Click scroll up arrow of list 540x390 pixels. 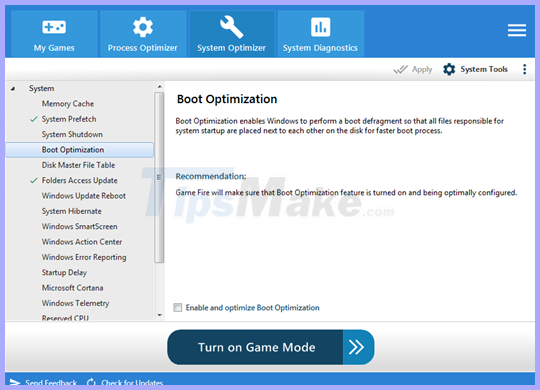click(159, 86)
